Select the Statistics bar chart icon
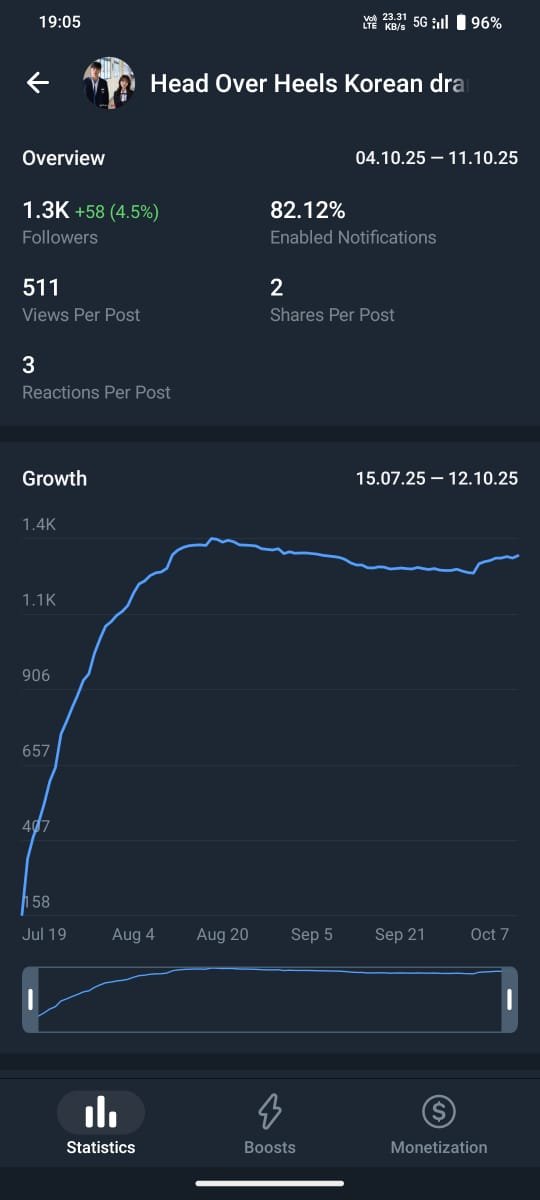This screenshot has width=540, height=1200. 101,1111
